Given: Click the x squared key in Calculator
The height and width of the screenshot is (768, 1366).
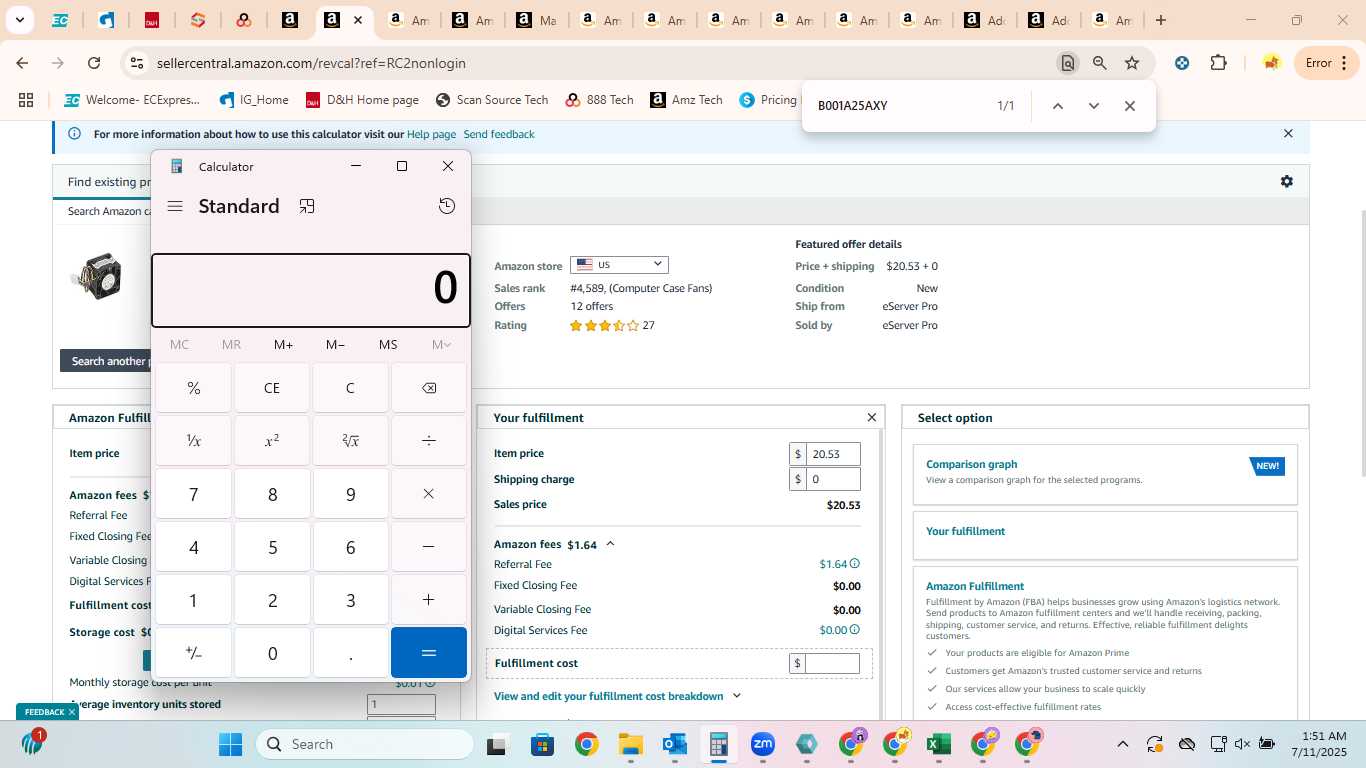Looking at the screenshot, I should click(x=272, y=441).
